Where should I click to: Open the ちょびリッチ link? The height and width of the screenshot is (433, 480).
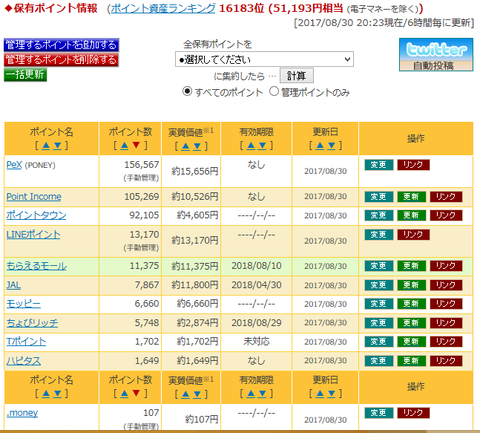click(x=32, y=323)
